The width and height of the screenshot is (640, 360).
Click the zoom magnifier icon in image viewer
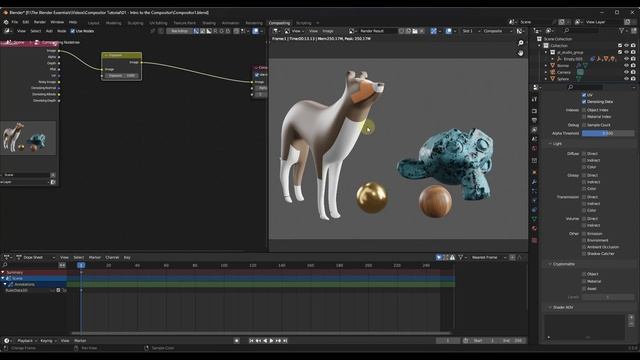[x=520, y=43]
